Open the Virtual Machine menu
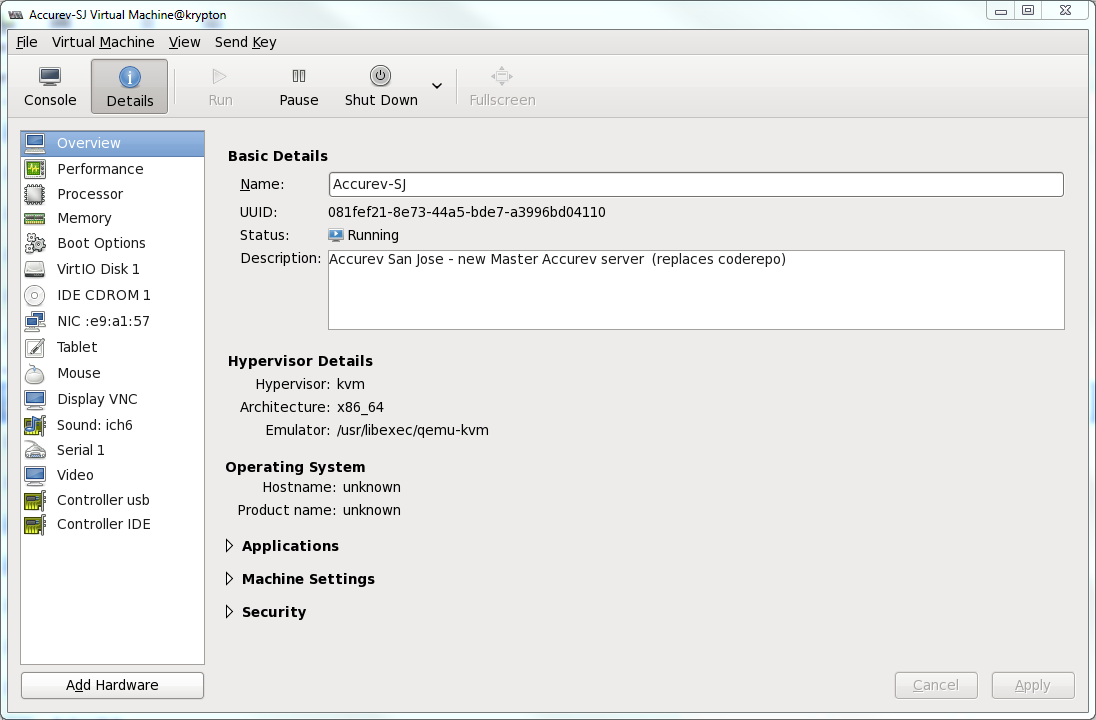The height and width of the screenshot is (720, 1096). (x=103, y=42)
